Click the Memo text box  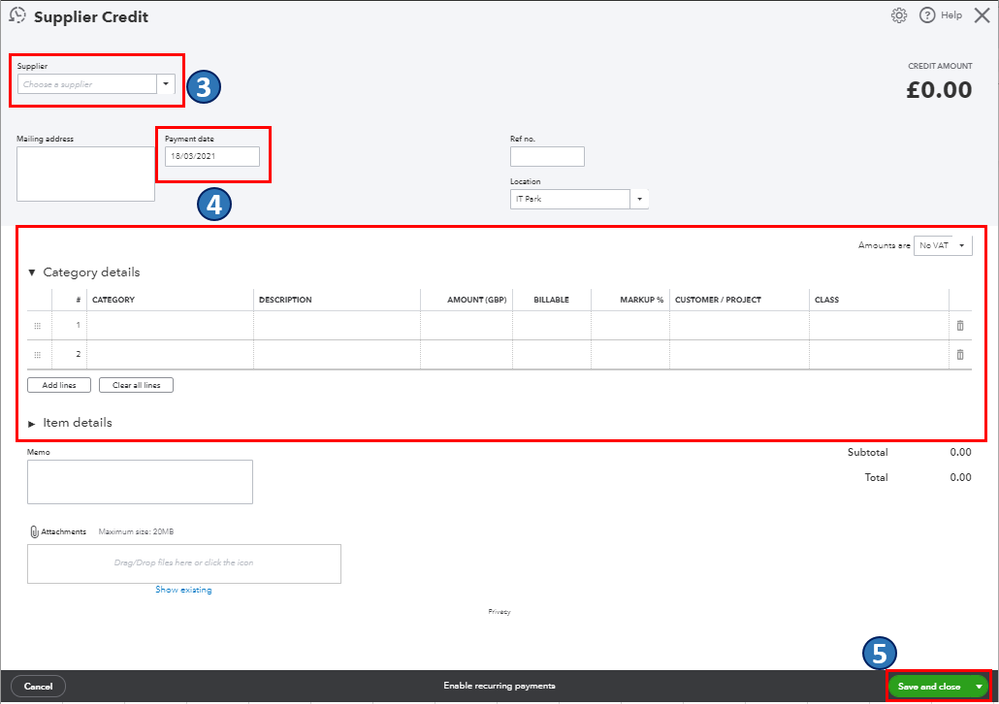coord(140,482)
